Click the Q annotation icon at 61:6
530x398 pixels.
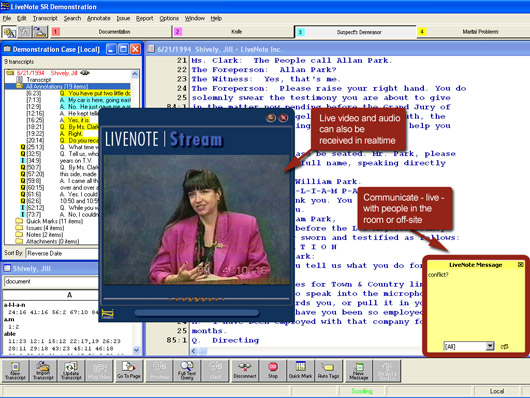[23, 194]
